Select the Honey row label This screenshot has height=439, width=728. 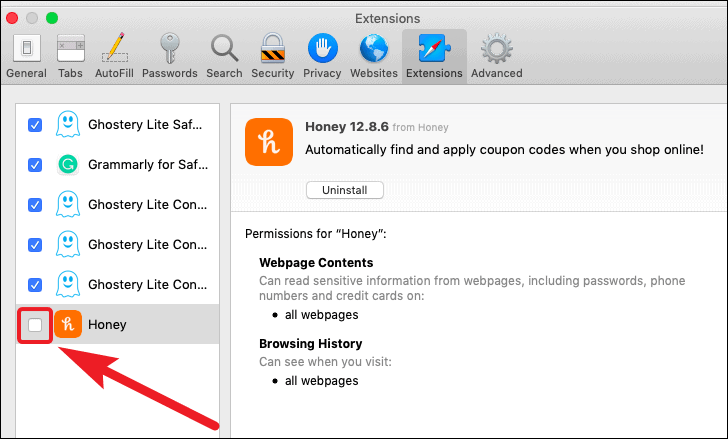107,324
